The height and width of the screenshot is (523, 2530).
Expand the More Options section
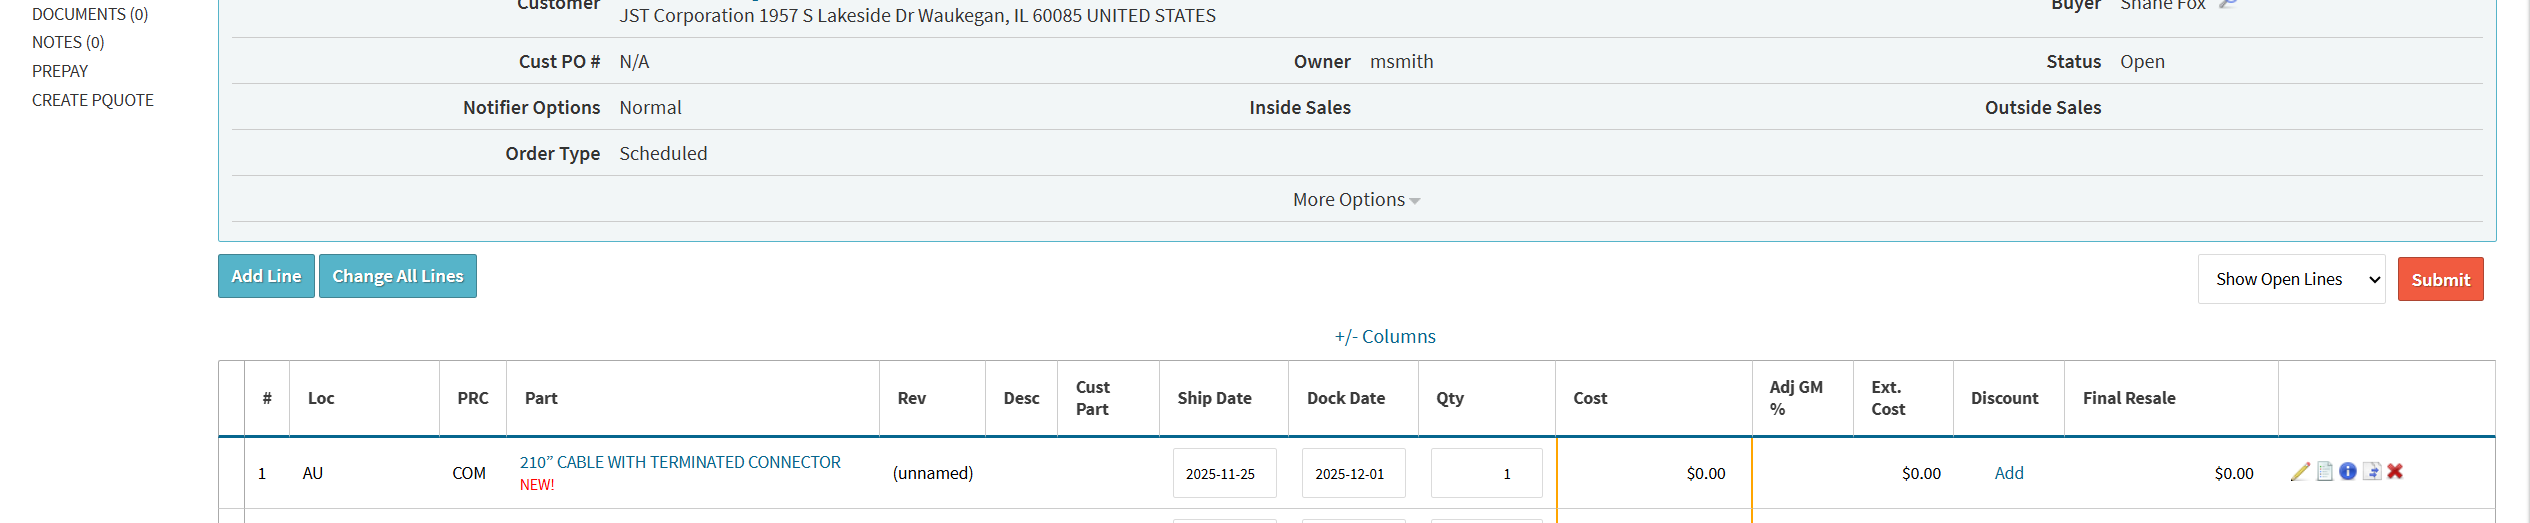point(1356,200)
